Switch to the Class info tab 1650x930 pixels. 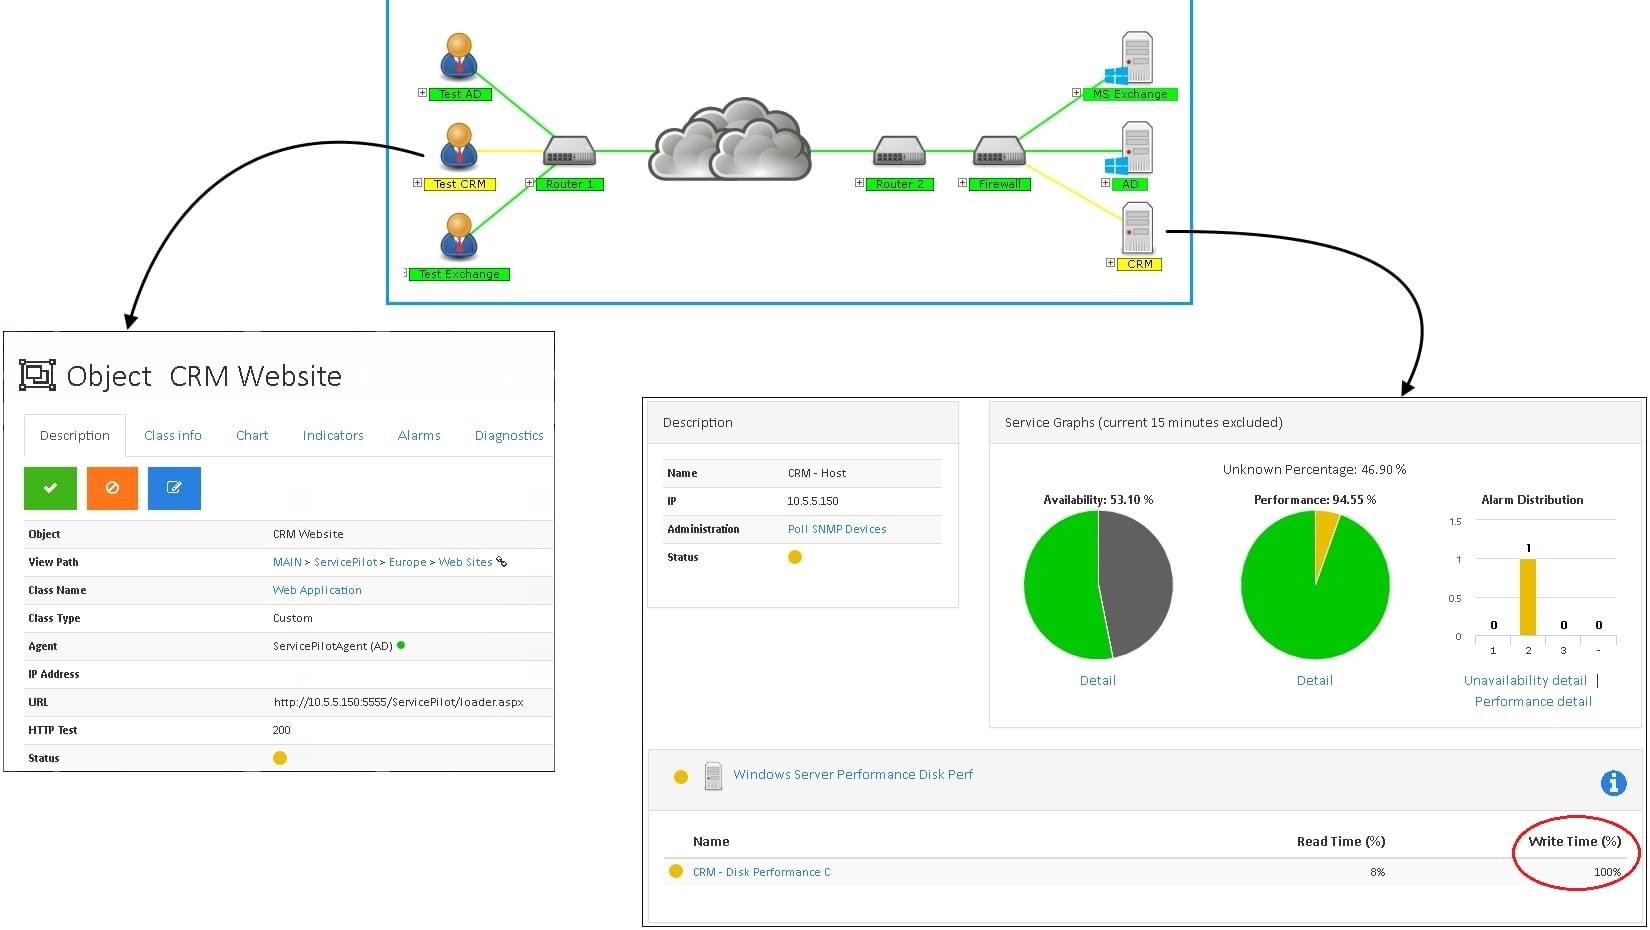tap(173, 435)
